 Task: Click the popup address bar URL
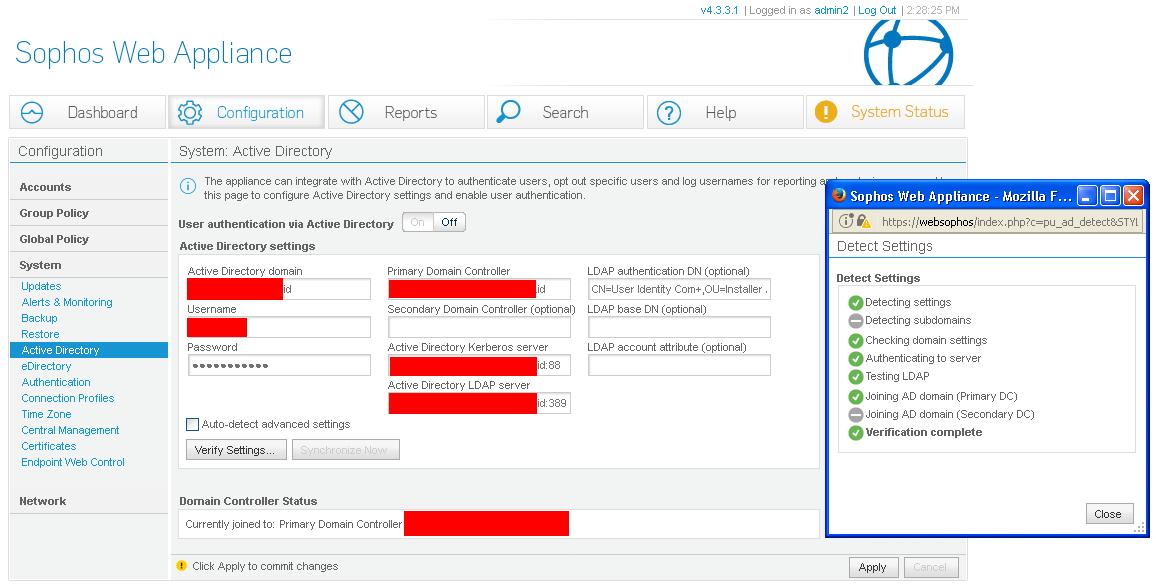point(1009,222)
